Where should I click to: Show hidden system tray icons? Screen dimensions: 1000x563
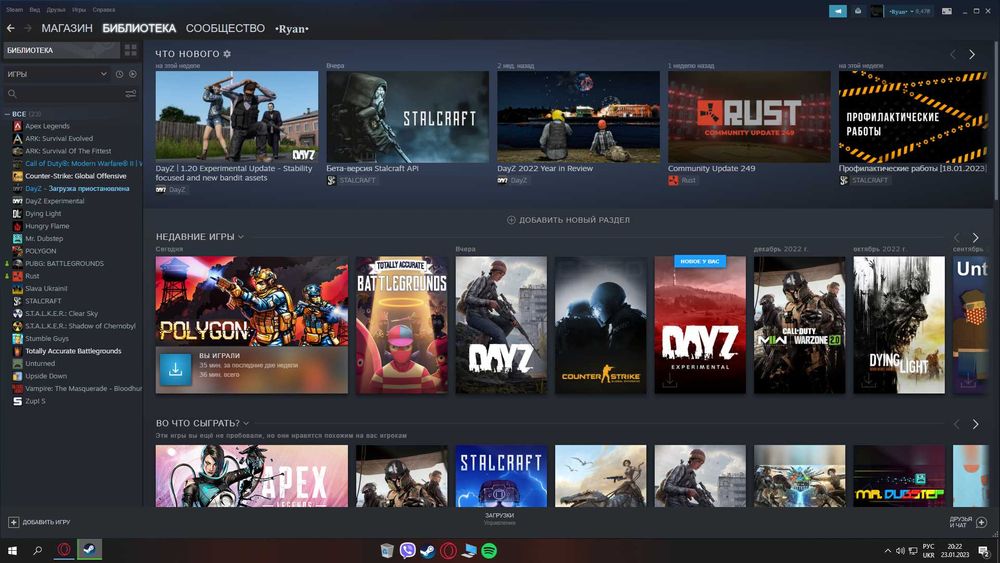click(887, 551)
